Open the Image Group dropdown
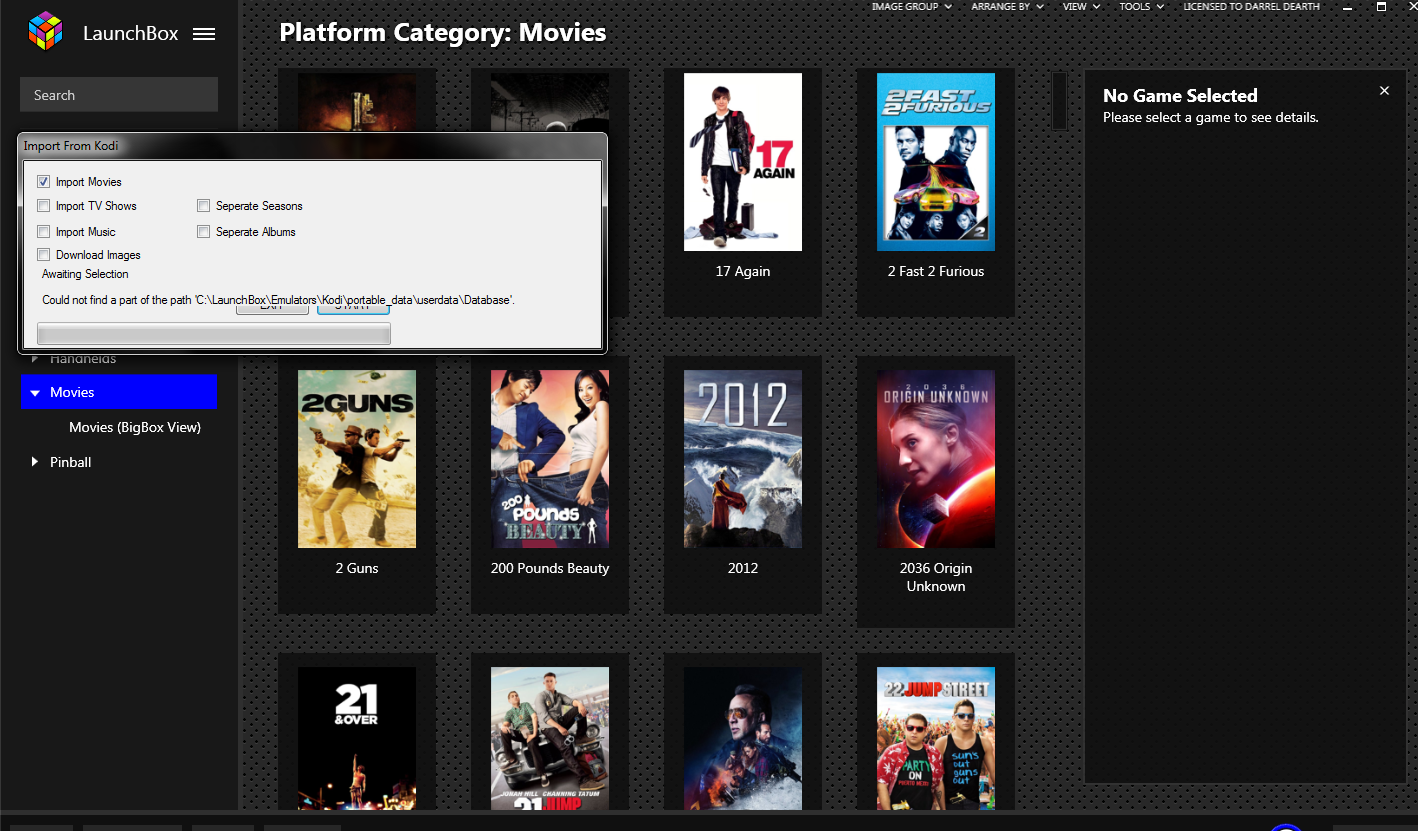The height and width of the screenshot is (831, 1418). [x=910, y=7]
